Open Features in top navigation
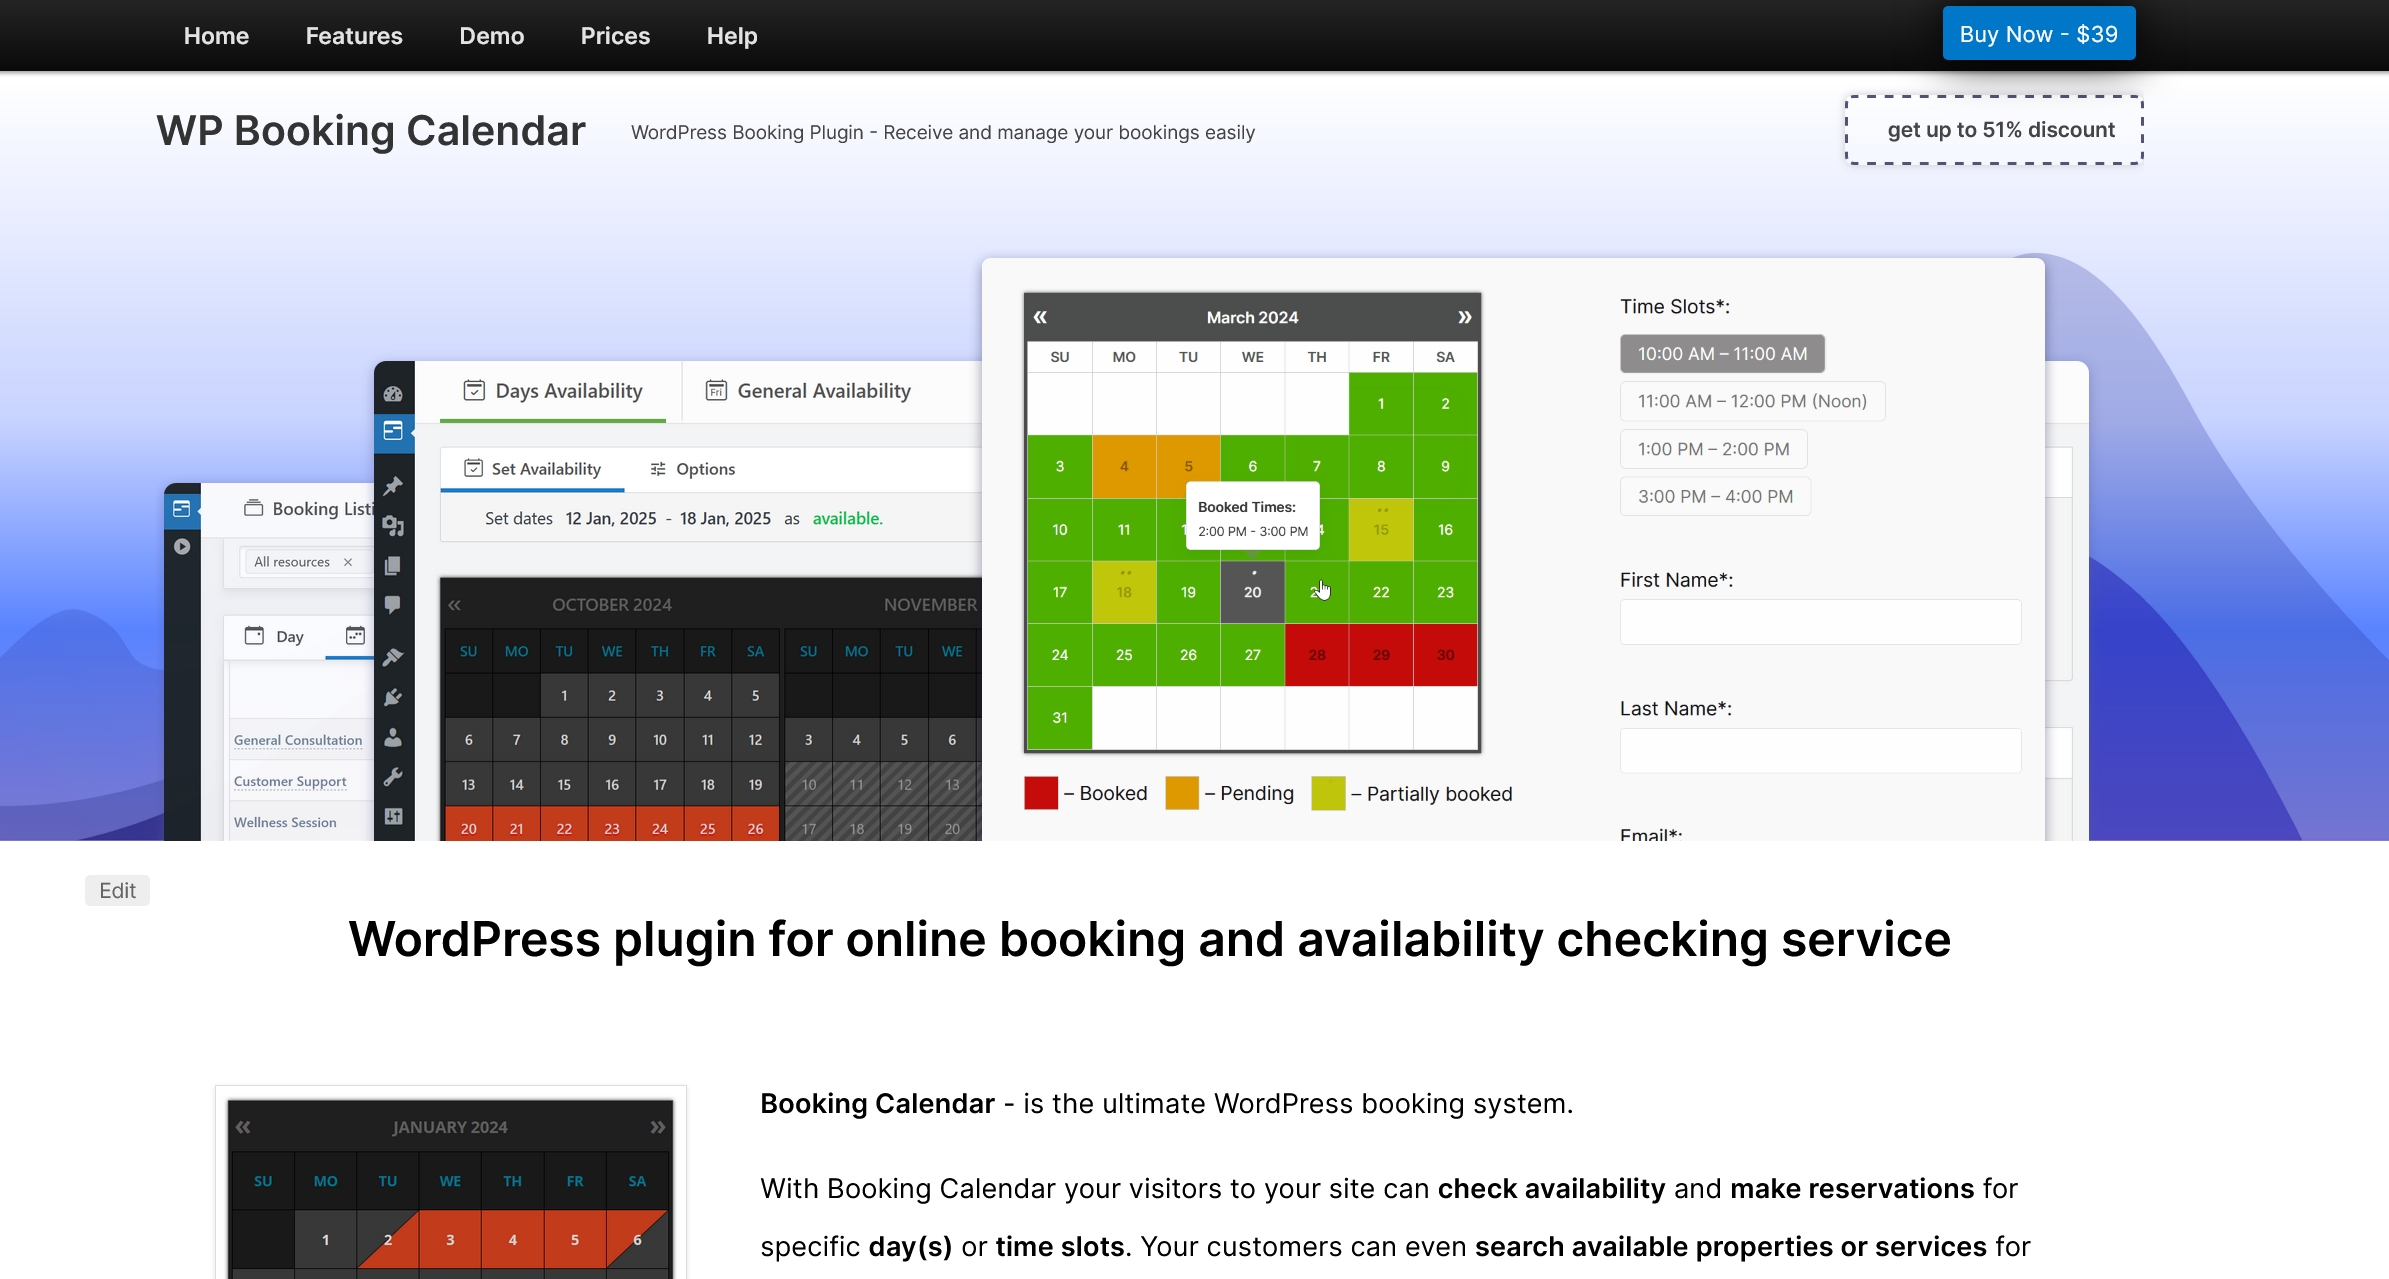The width and height of the screenshot is (2389, 1279). click(354, 36)
